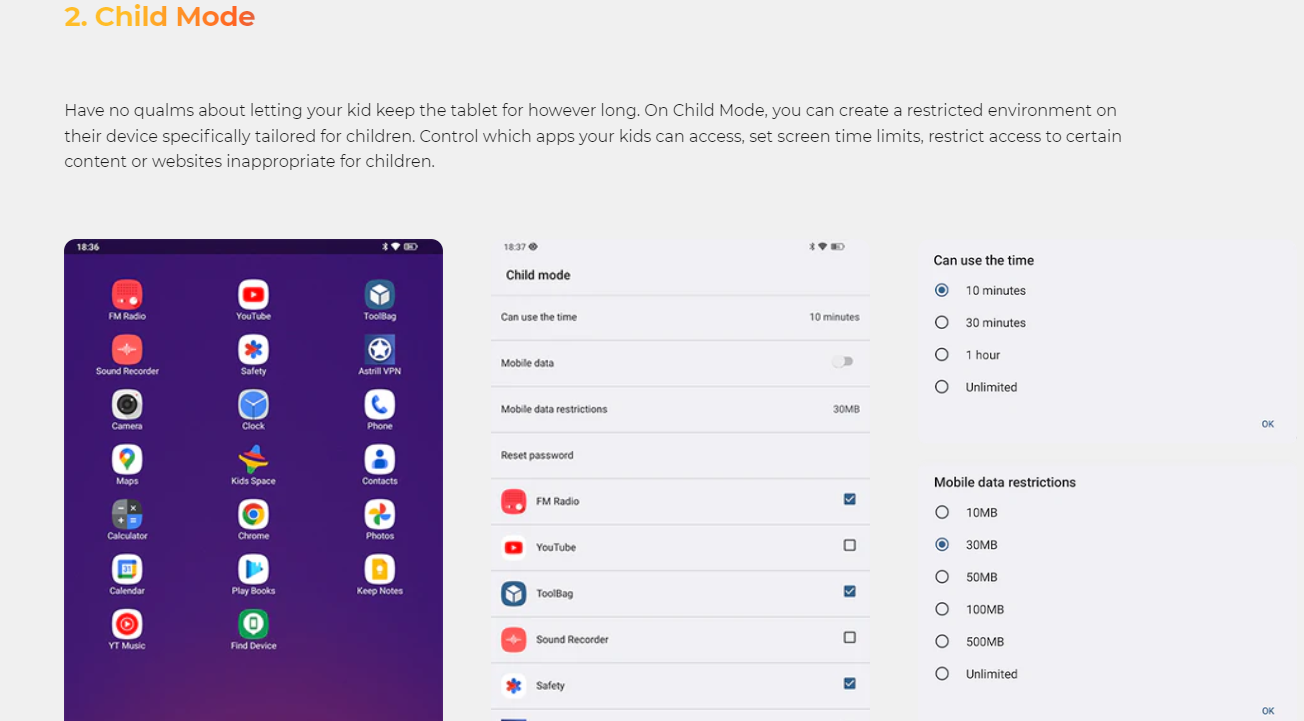Open the Play Books app icon
This screenshot has width=1304, height=721.
pos(253,570)
